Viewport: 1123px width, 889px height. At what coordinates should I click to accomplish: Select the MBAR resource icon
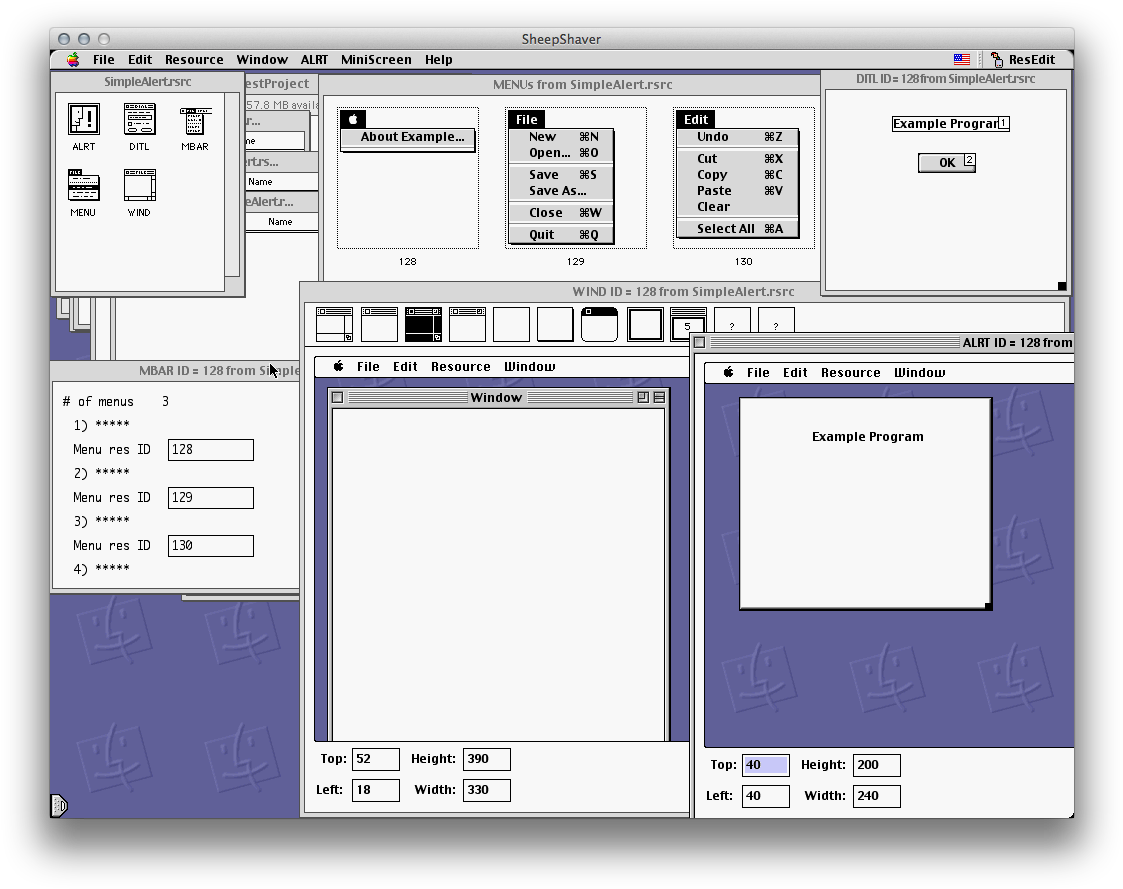click(195, 122)
